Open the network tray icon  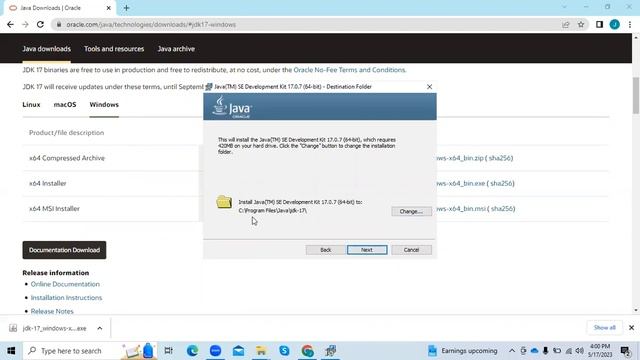[568, 351]
